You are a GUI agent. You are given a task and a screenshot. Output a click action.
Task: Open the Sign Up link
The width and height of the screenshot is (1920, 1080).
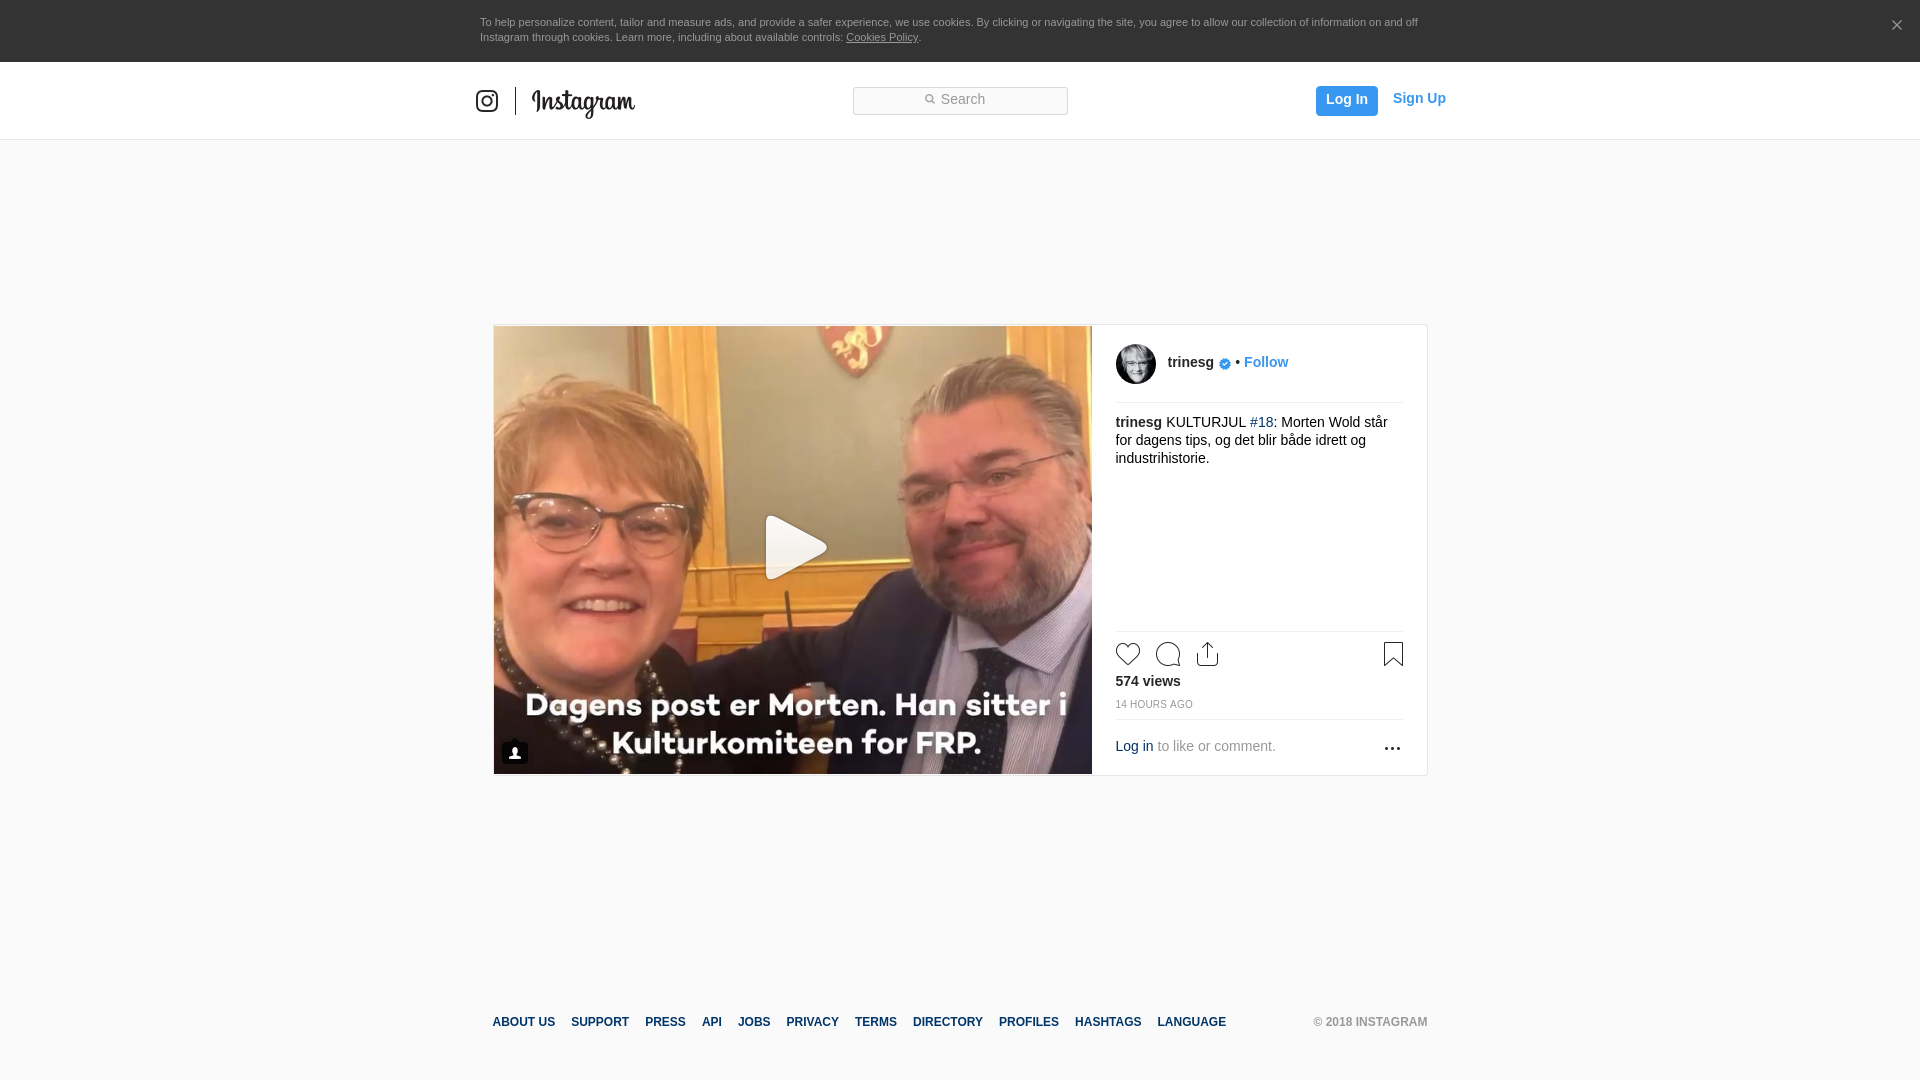click(x=1419, y=98)
